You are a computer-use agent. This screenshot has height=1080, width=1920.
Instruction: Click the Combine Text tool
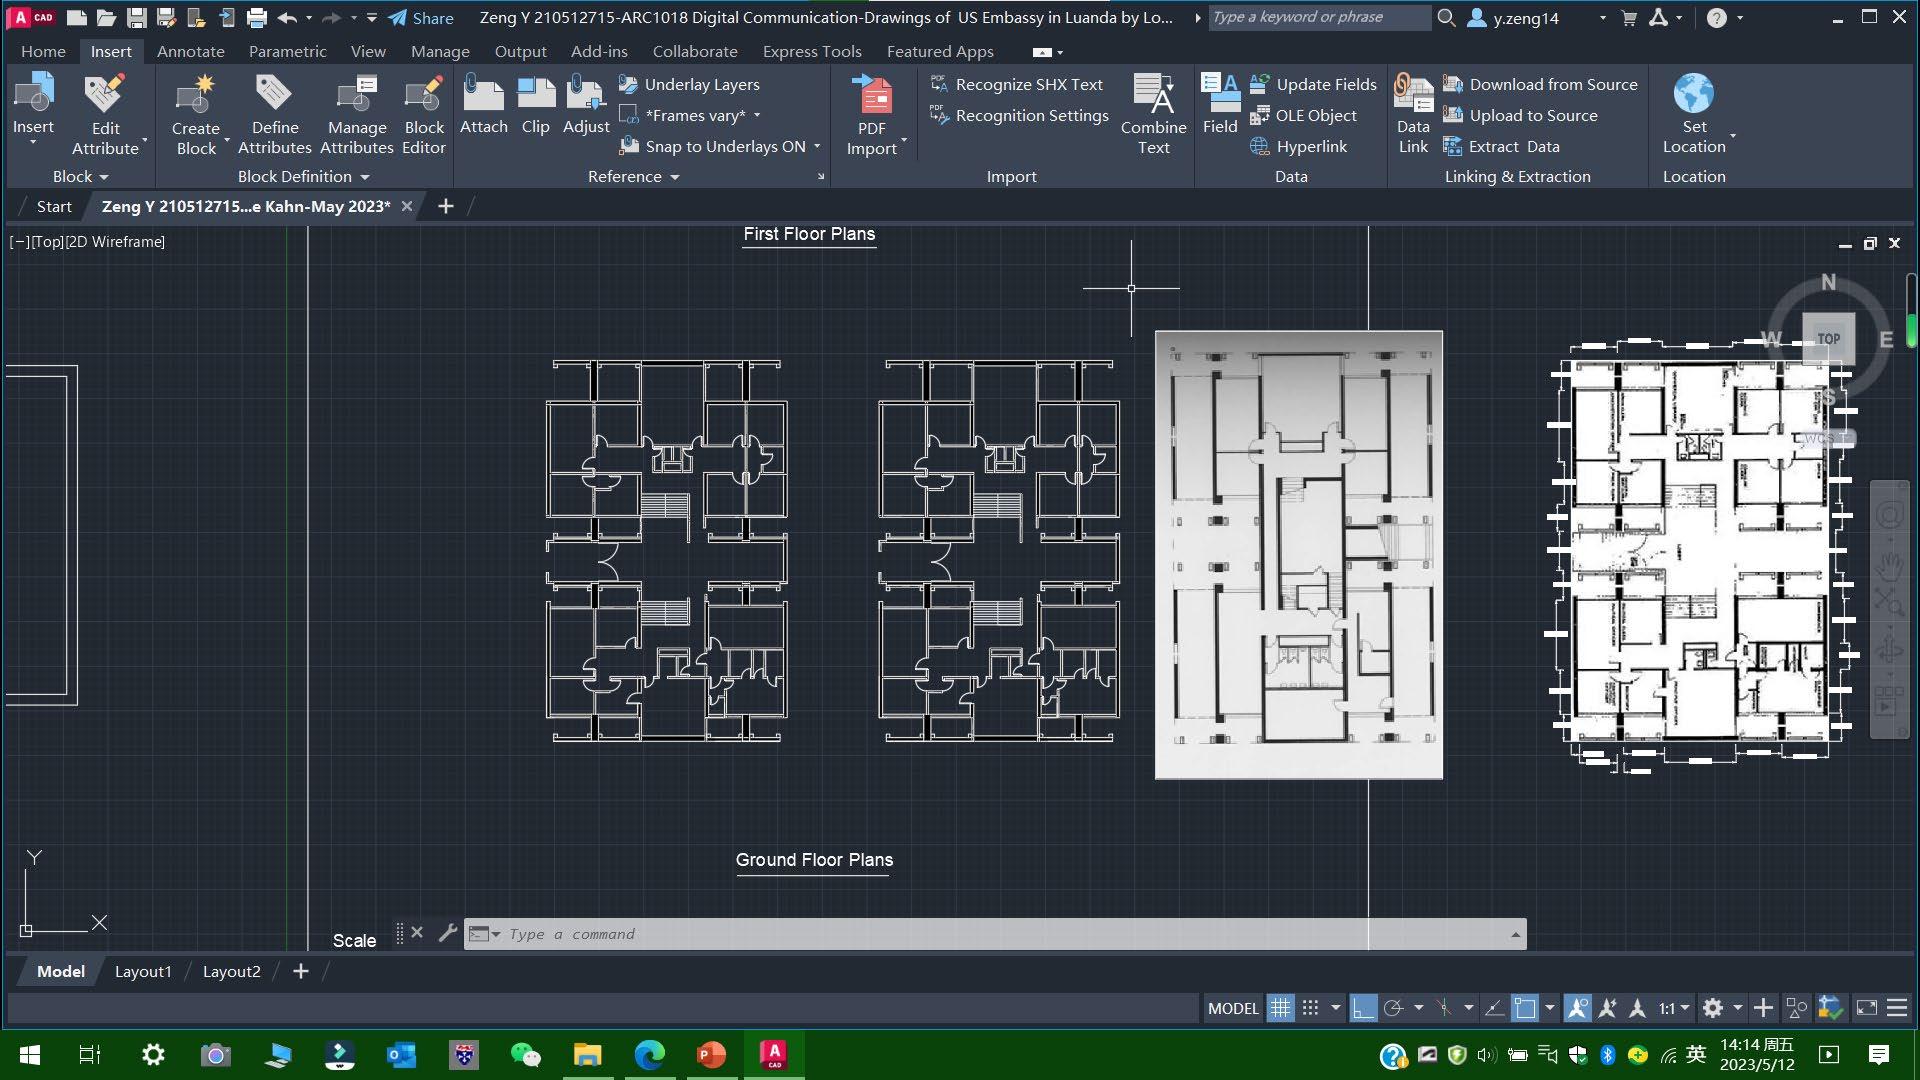1153,97
